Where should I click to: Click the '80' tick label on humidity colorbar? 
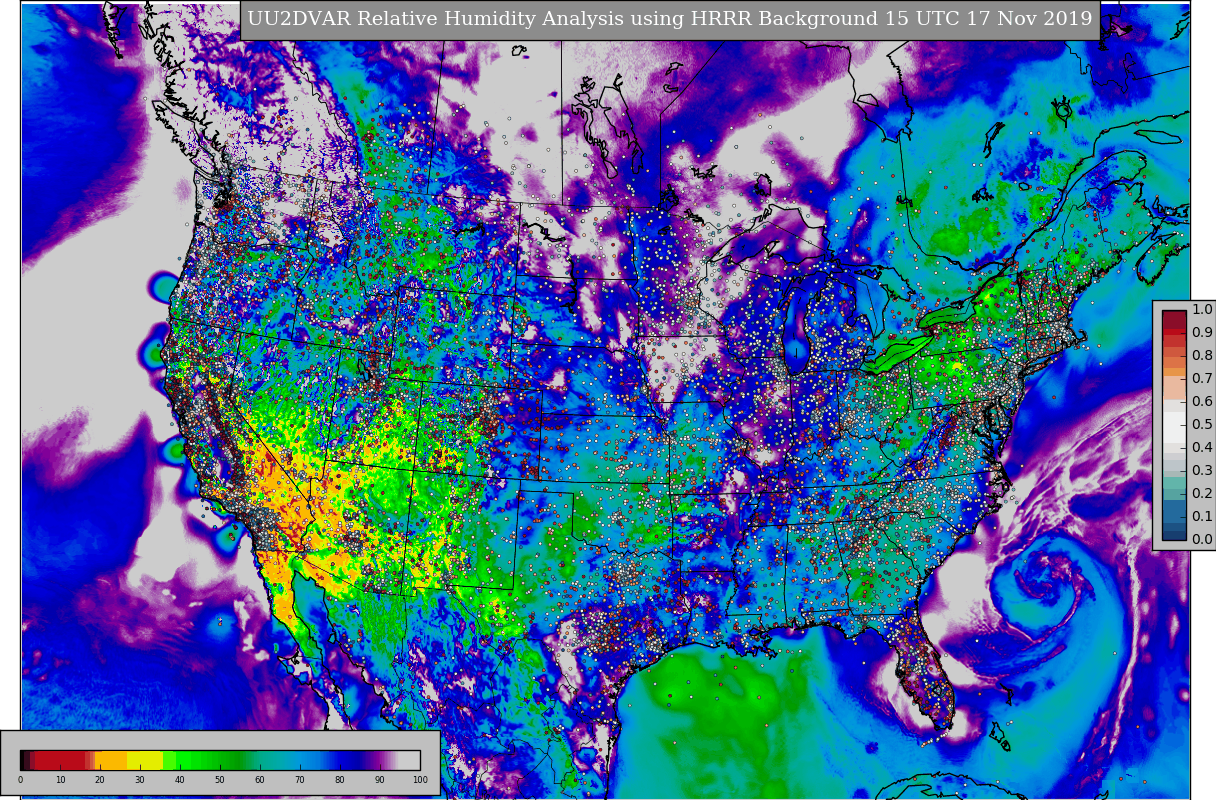click(x=340, y=780)
